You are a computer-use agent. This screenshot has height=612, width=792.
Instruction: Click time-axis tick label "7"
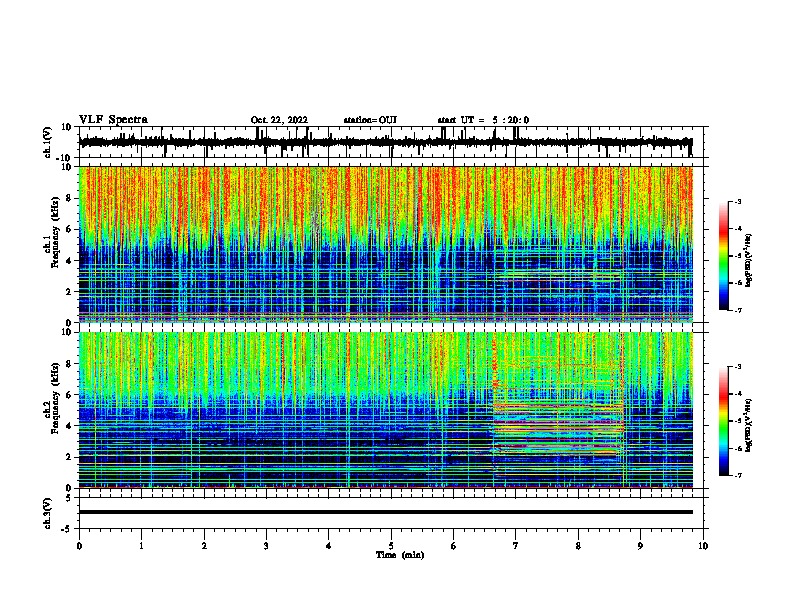tap(516, 546)
